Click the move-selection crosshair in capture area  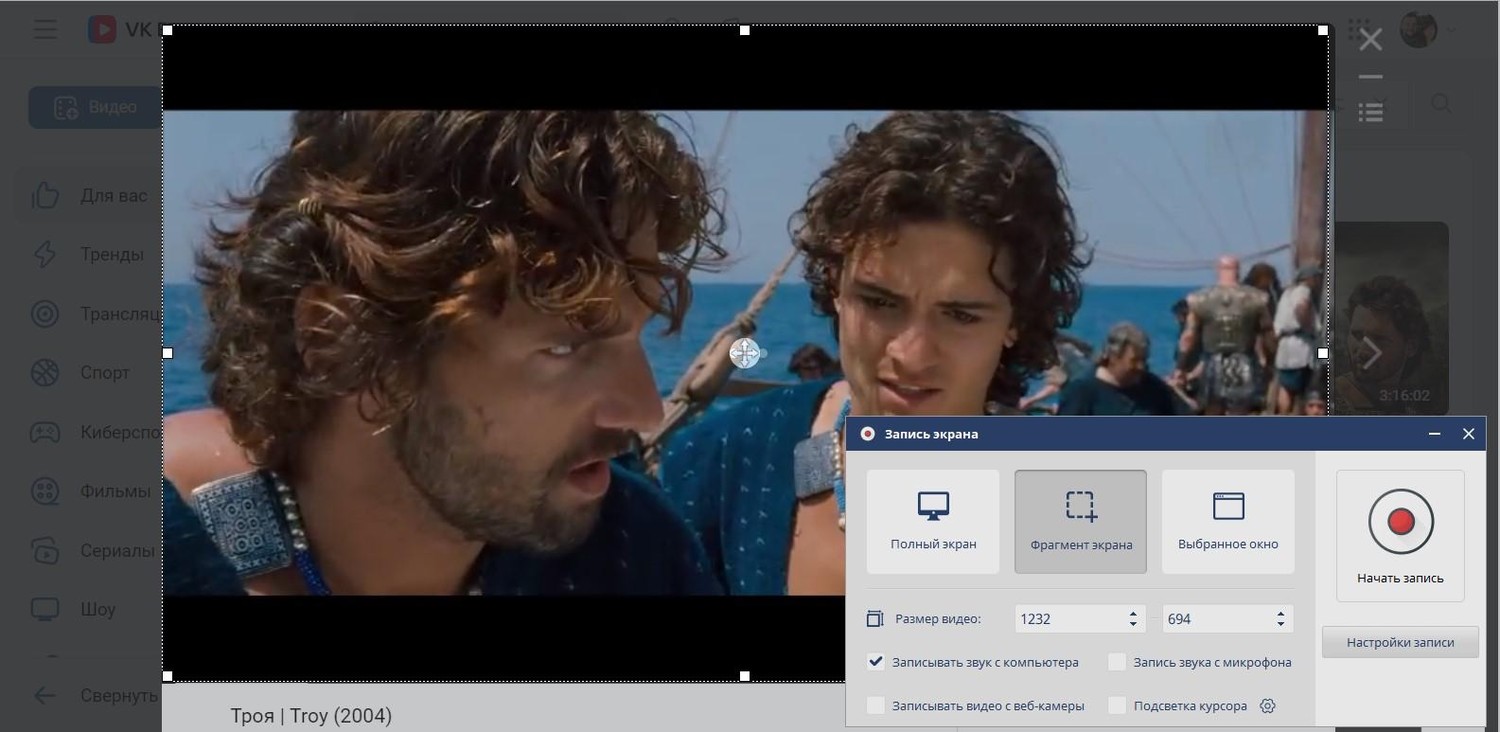tap(744, 353)
